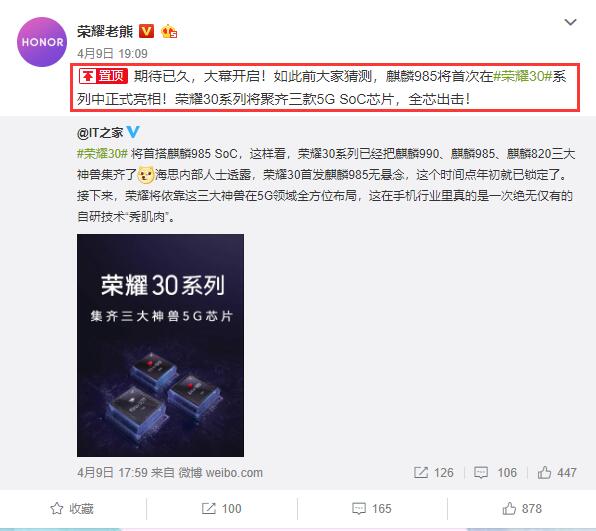Click the red 置顶 pinned badge

(103, 76)
